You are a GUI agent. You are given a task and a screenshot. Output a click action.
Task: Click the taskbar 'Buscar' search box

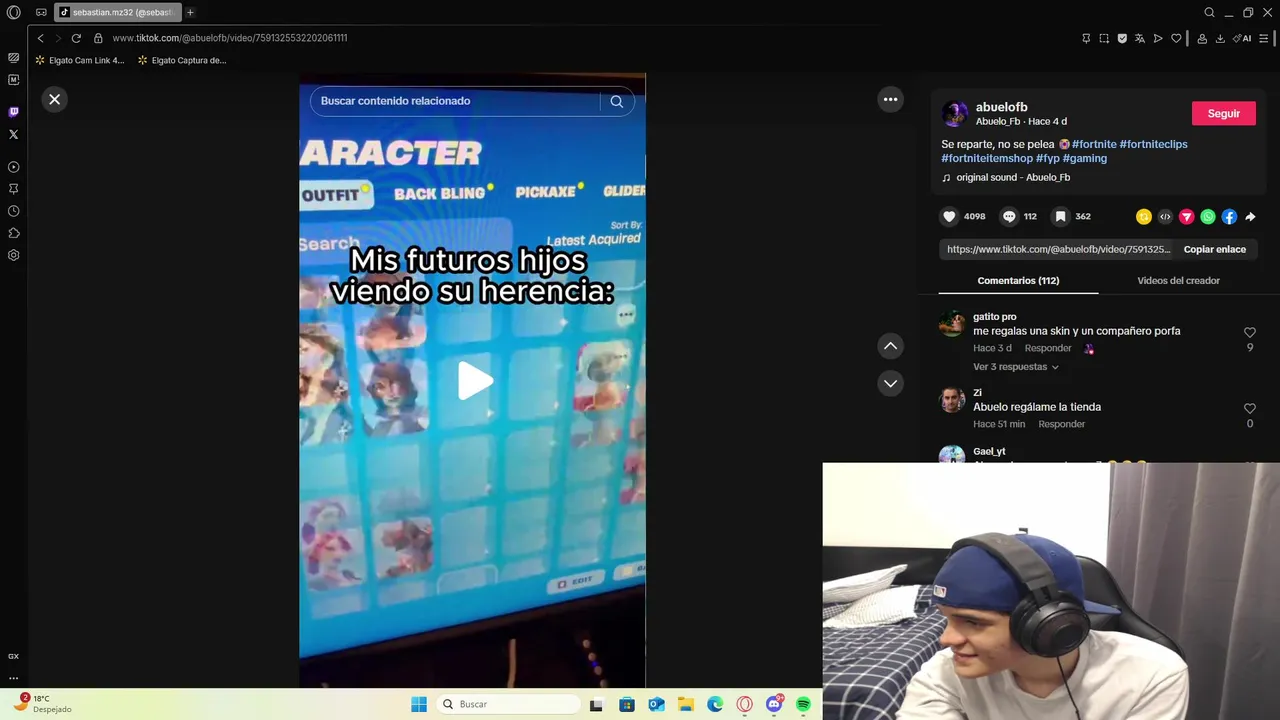click(508, 704)
